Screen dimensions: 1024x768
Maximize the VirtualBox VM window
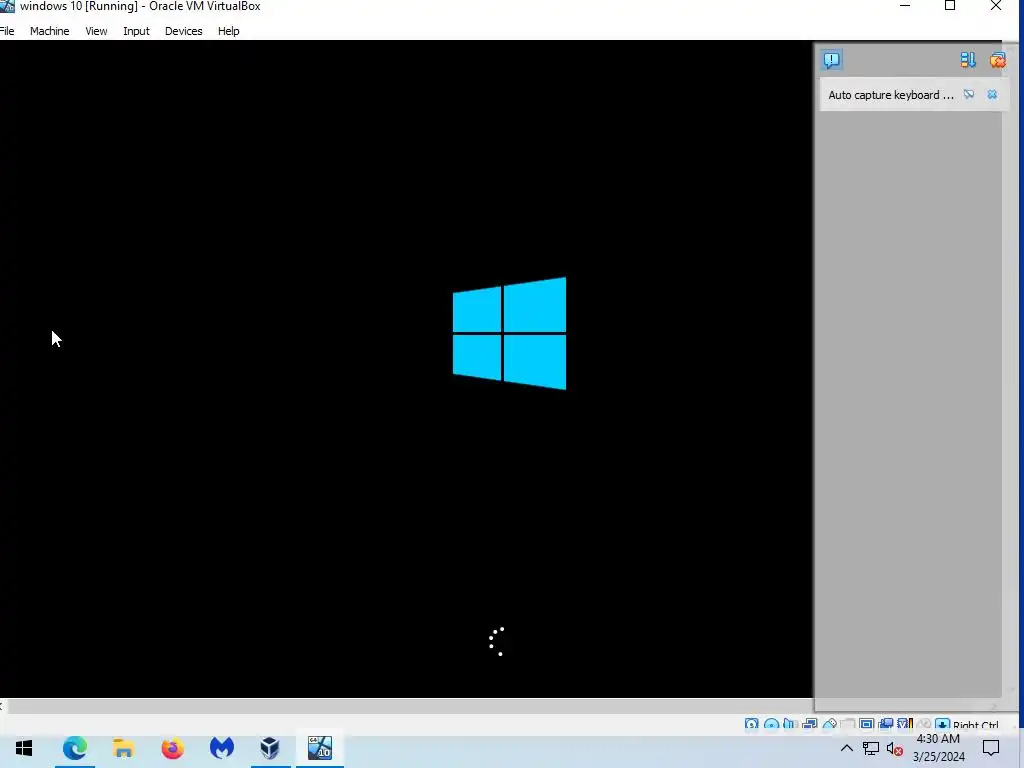pyautogui.click(x=950, y=6)
